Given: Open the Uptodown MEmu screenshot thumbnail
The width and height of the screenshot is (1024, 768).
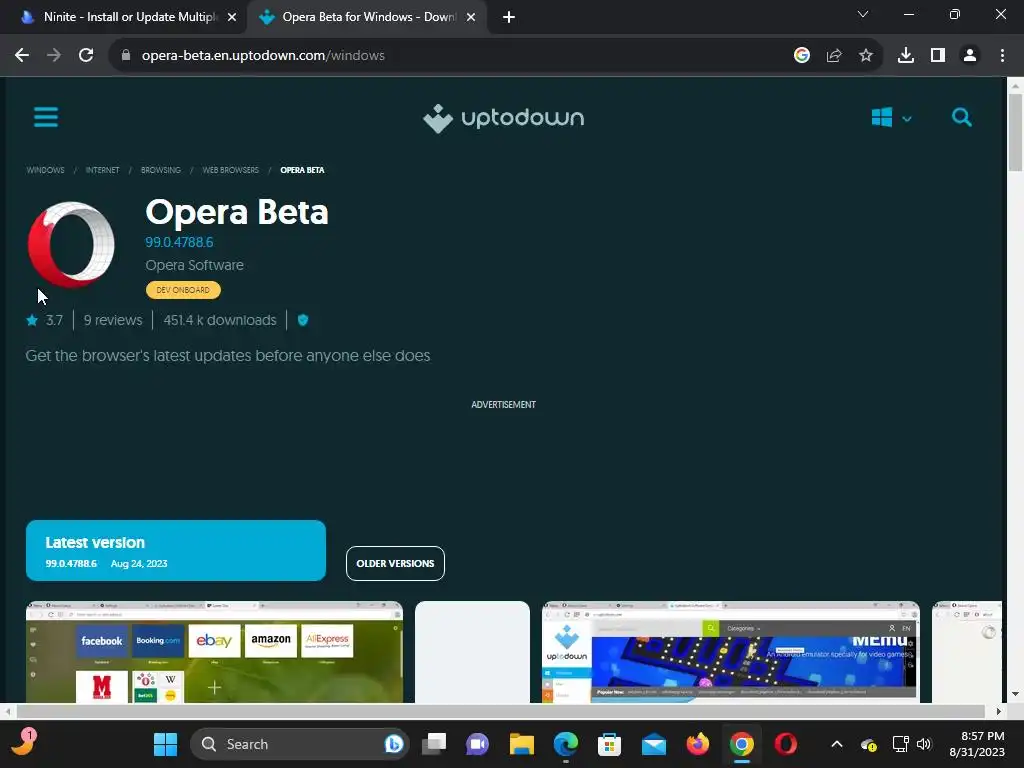Looking at the screenshot, I should (x=731, y=652).
